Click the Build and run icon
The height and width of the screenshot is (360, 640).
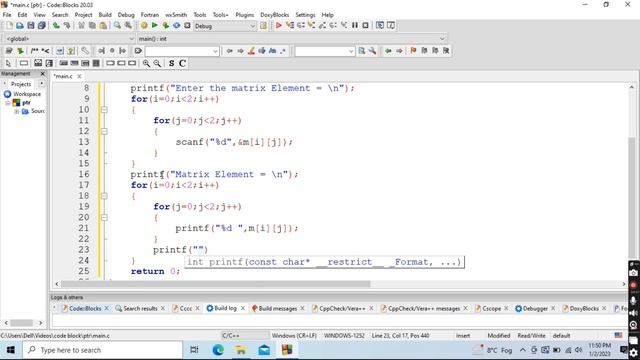(x=165, y=26)
